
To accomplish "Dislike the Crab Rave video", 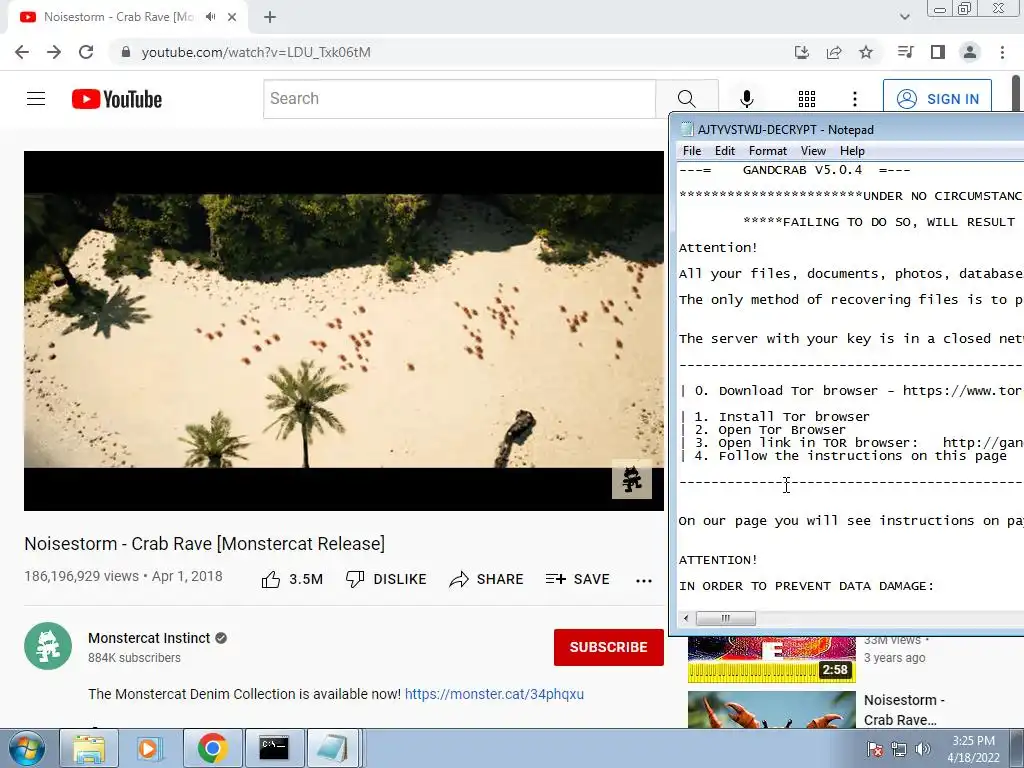I will click(x=386, y=579).
